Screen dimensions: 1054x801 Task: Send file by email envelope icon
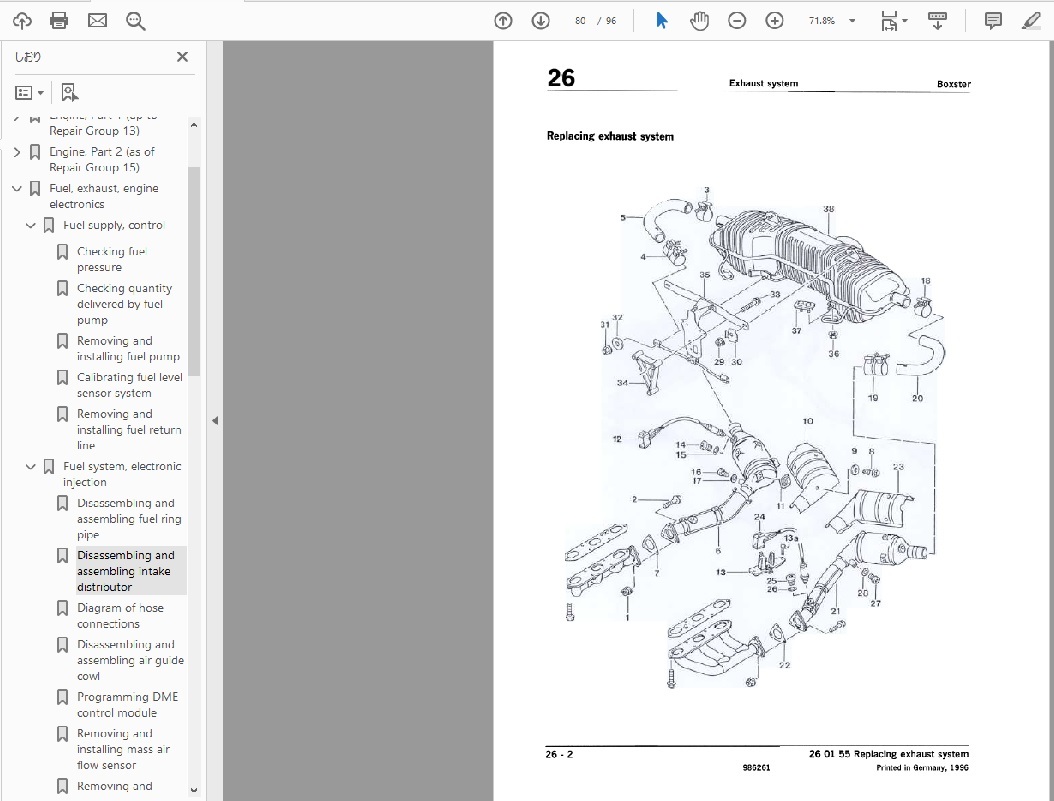click(97, 20)
